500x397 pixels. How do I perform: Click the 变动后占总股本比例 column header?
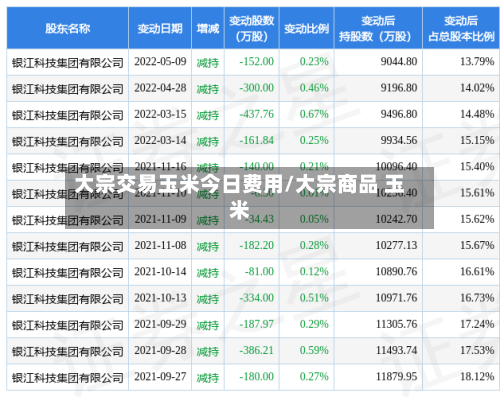click(461, 29)
